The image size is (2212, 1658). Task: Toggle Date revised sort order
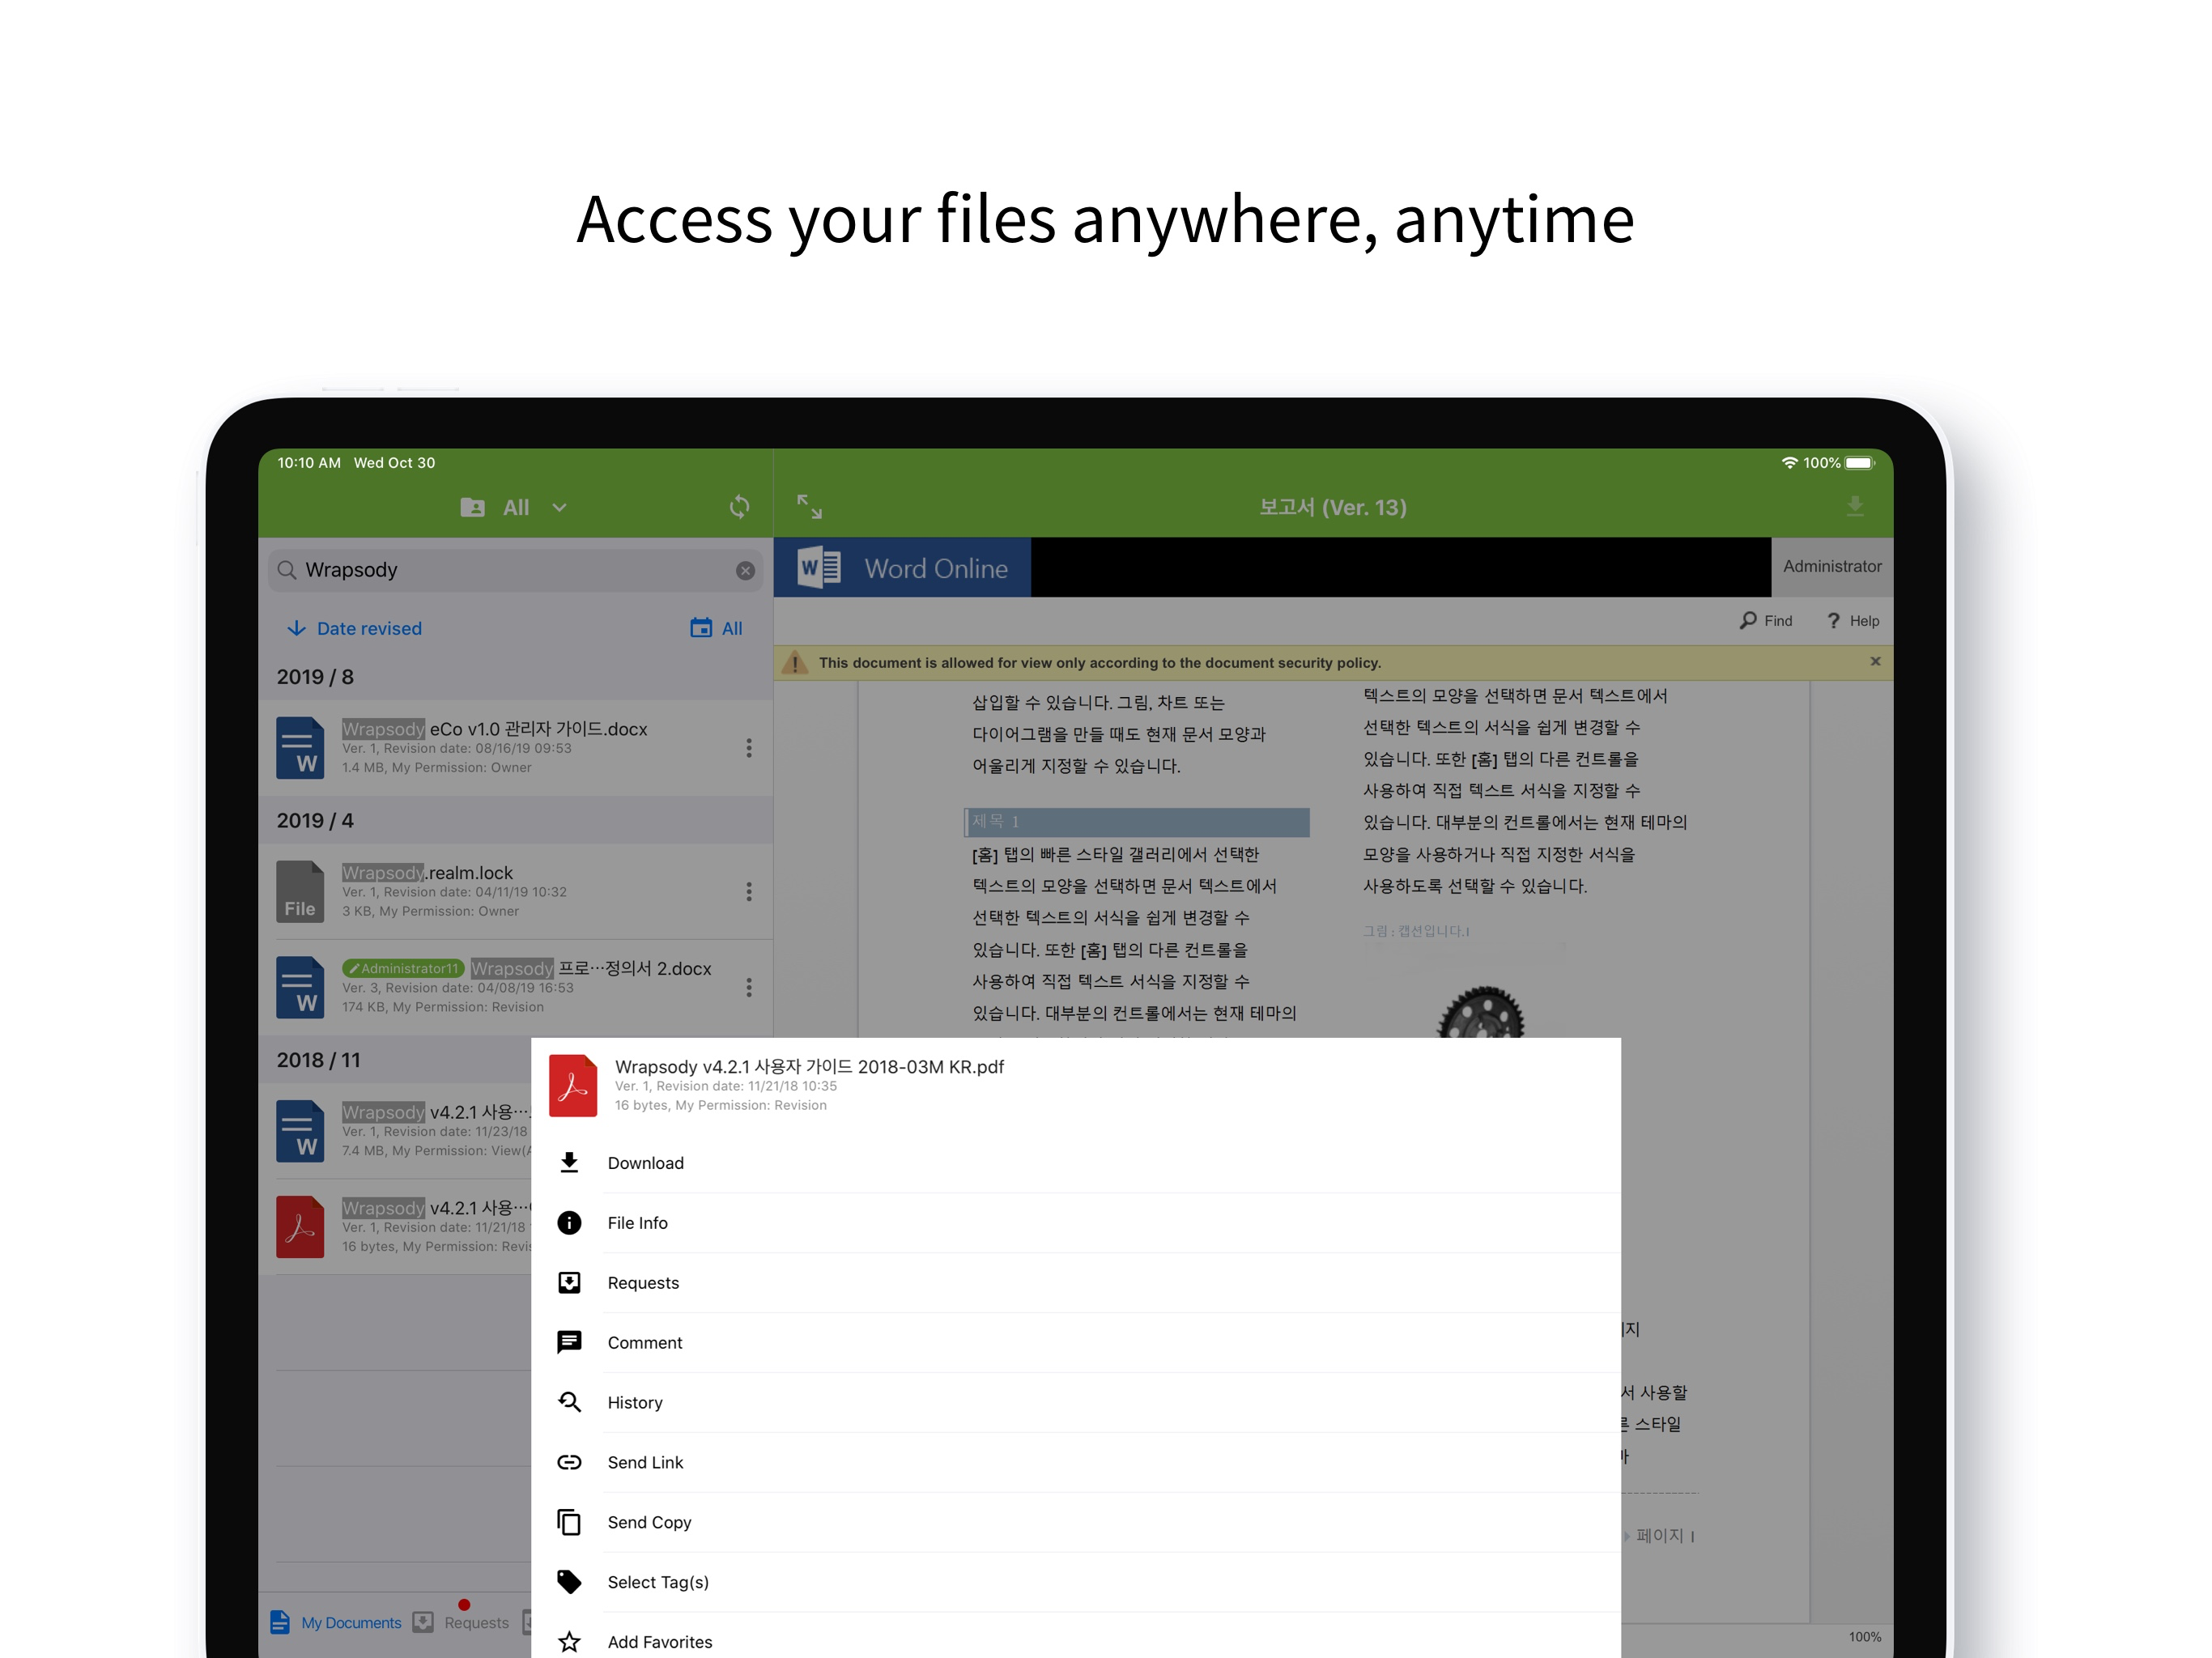355,628
